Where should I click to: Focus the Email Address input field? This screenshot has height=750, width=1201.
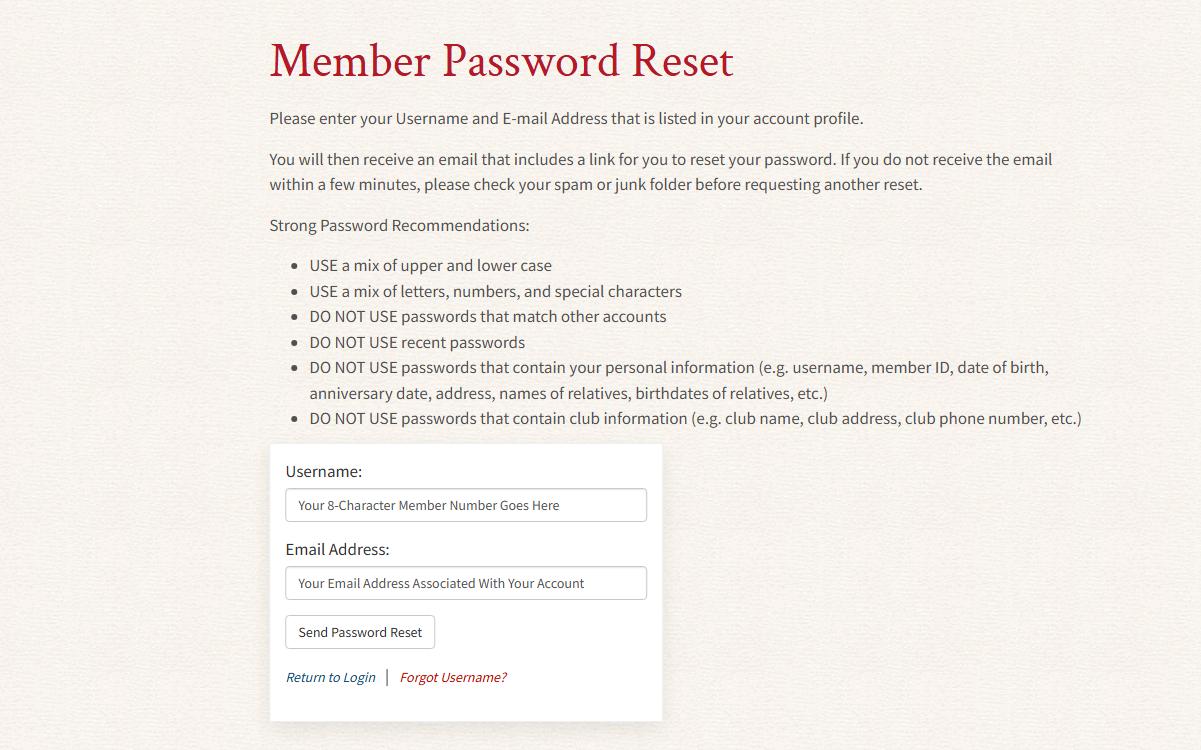(466, 583)
